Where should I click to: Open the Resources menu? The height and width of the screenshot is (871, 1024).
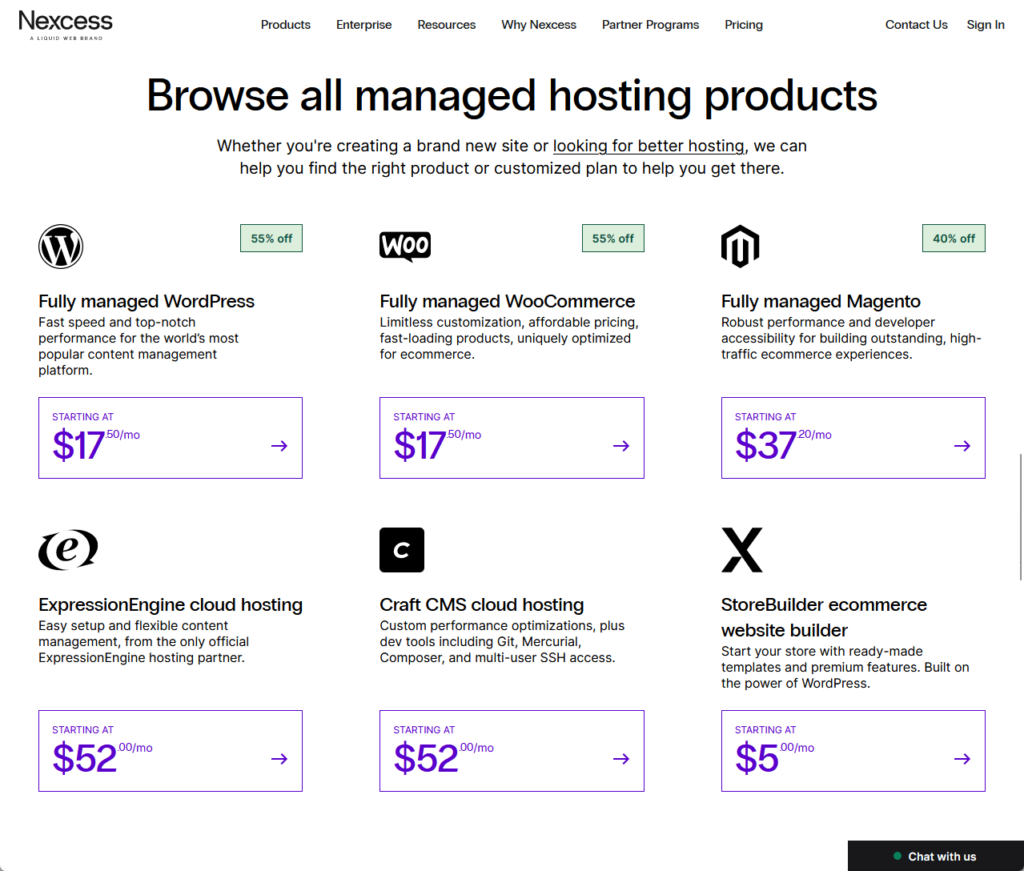[447, 25]
